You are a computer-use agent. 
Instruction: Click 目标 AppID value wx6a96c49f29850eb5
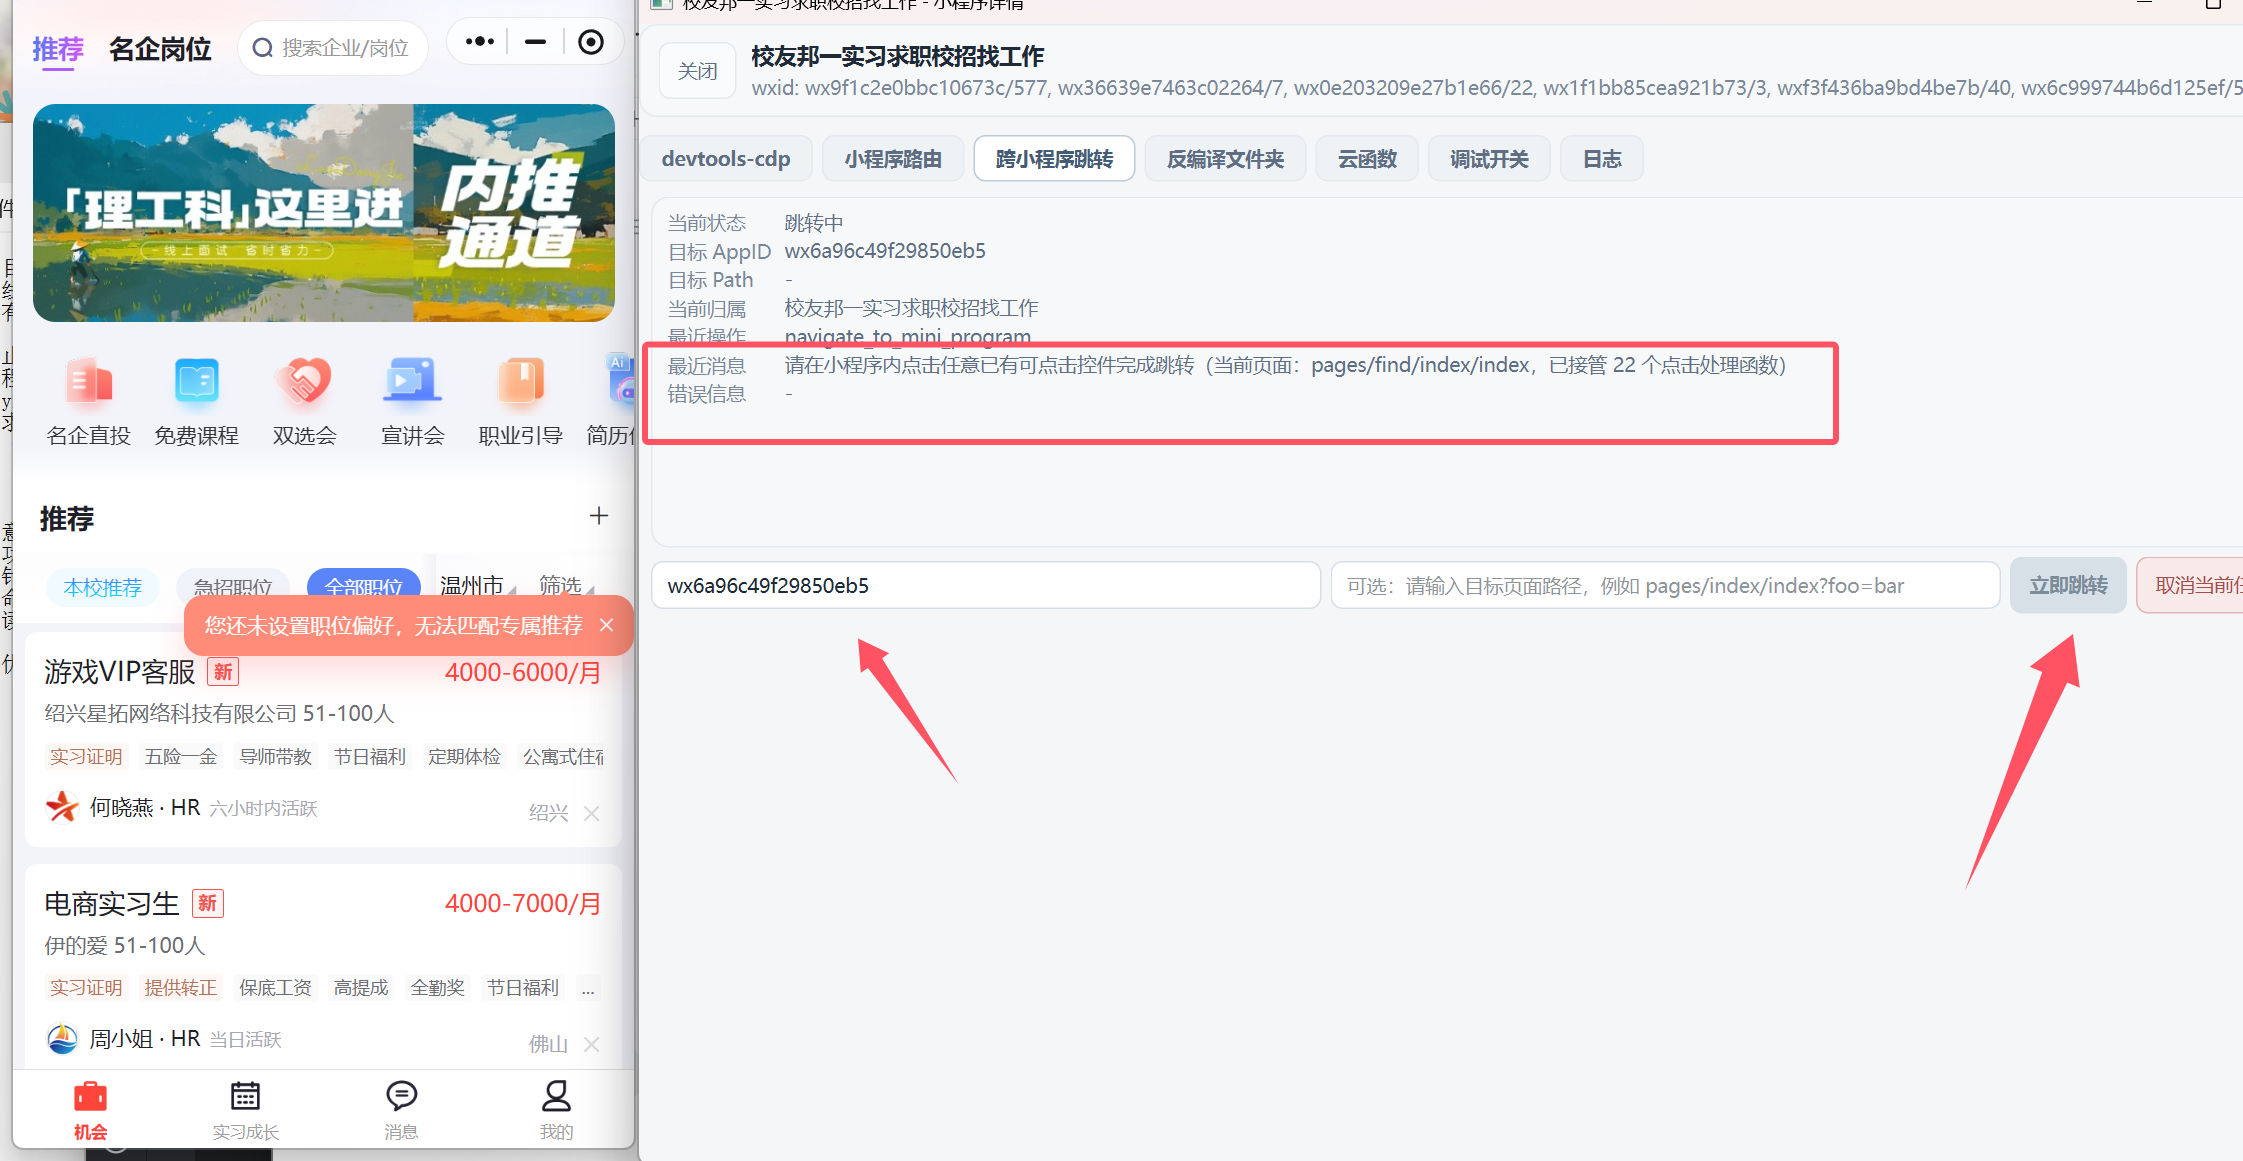pyautogui.click(x=885, y=251)
